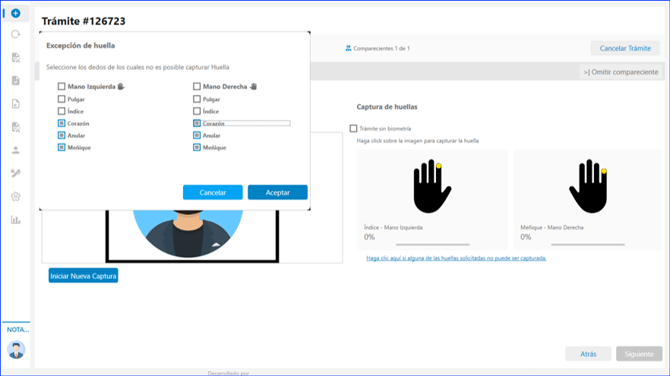
Task: Open the badge-shaped settings sidebar icon
Action: (16, 197)
